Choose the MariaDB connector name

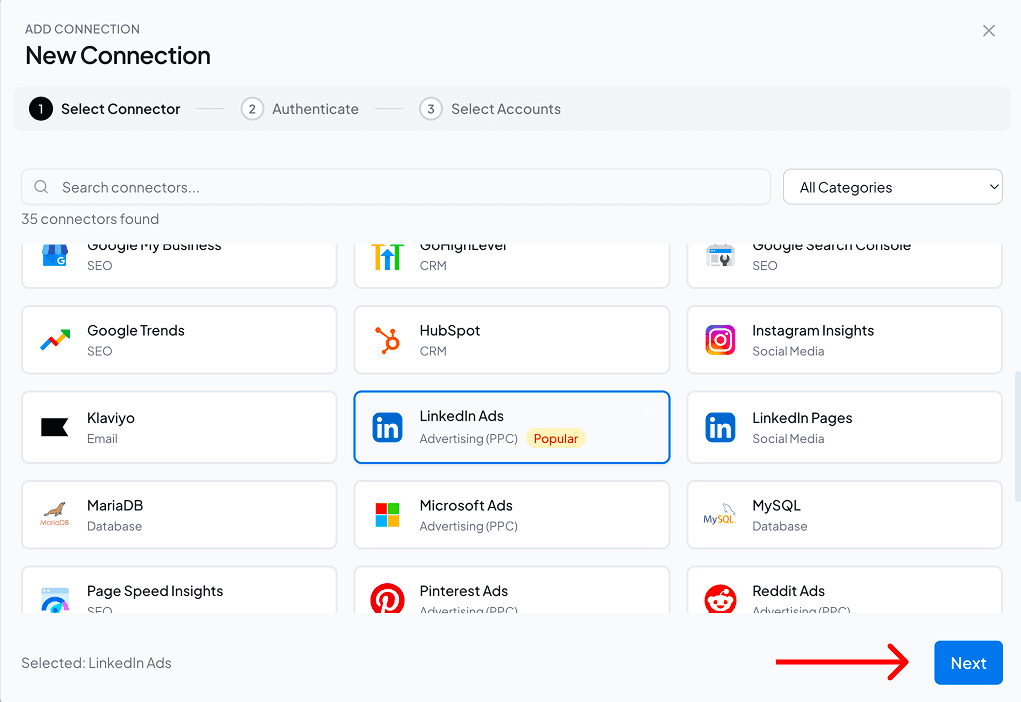[115, 505]
